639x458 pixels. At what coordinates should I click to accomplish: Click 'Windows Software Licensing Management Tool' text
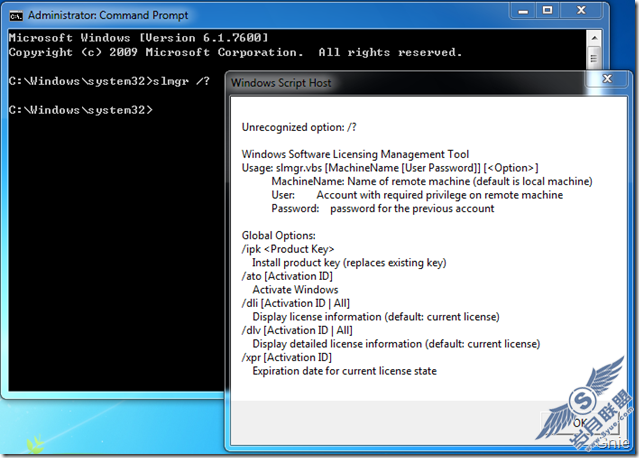click(355, 154)
